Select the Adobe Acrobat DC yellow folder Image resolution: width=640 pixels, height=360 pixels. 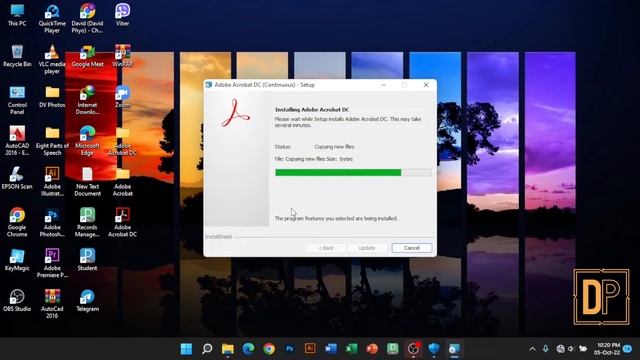coord(122,141)
